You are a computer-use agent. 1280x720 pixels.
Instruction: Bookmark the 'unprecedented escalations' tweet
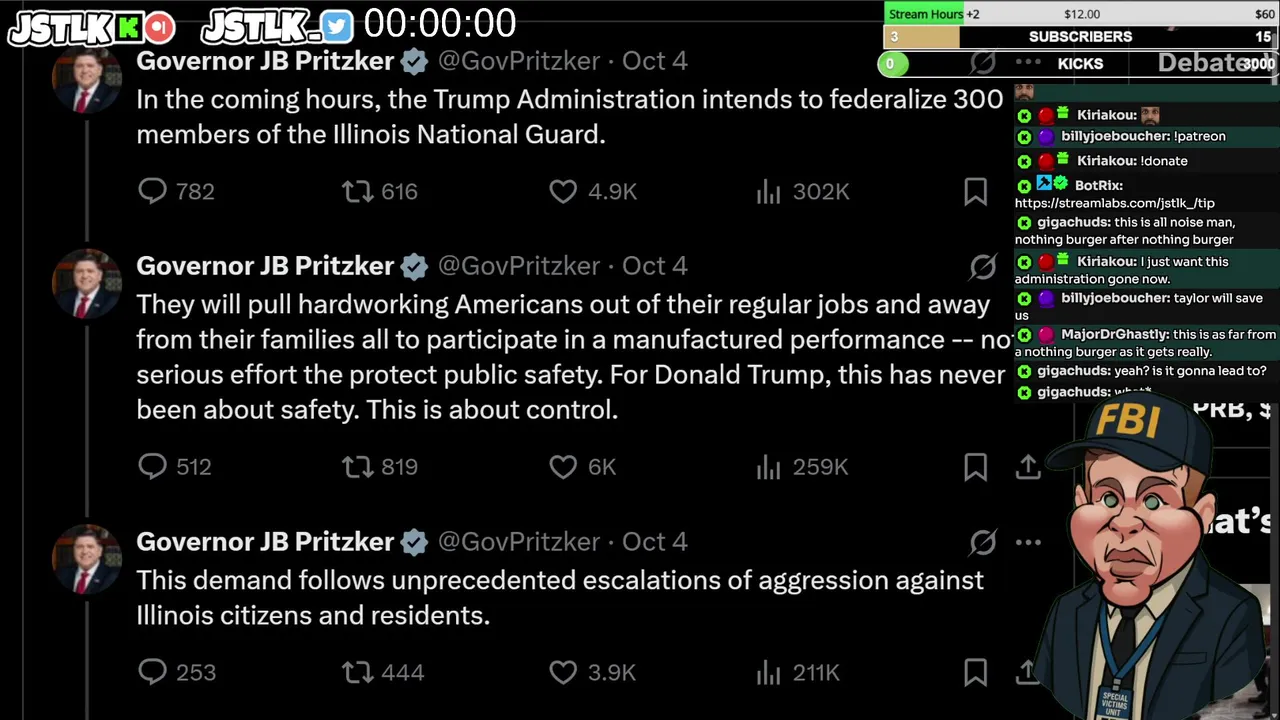pyautogui.click(x=975, y=672)
